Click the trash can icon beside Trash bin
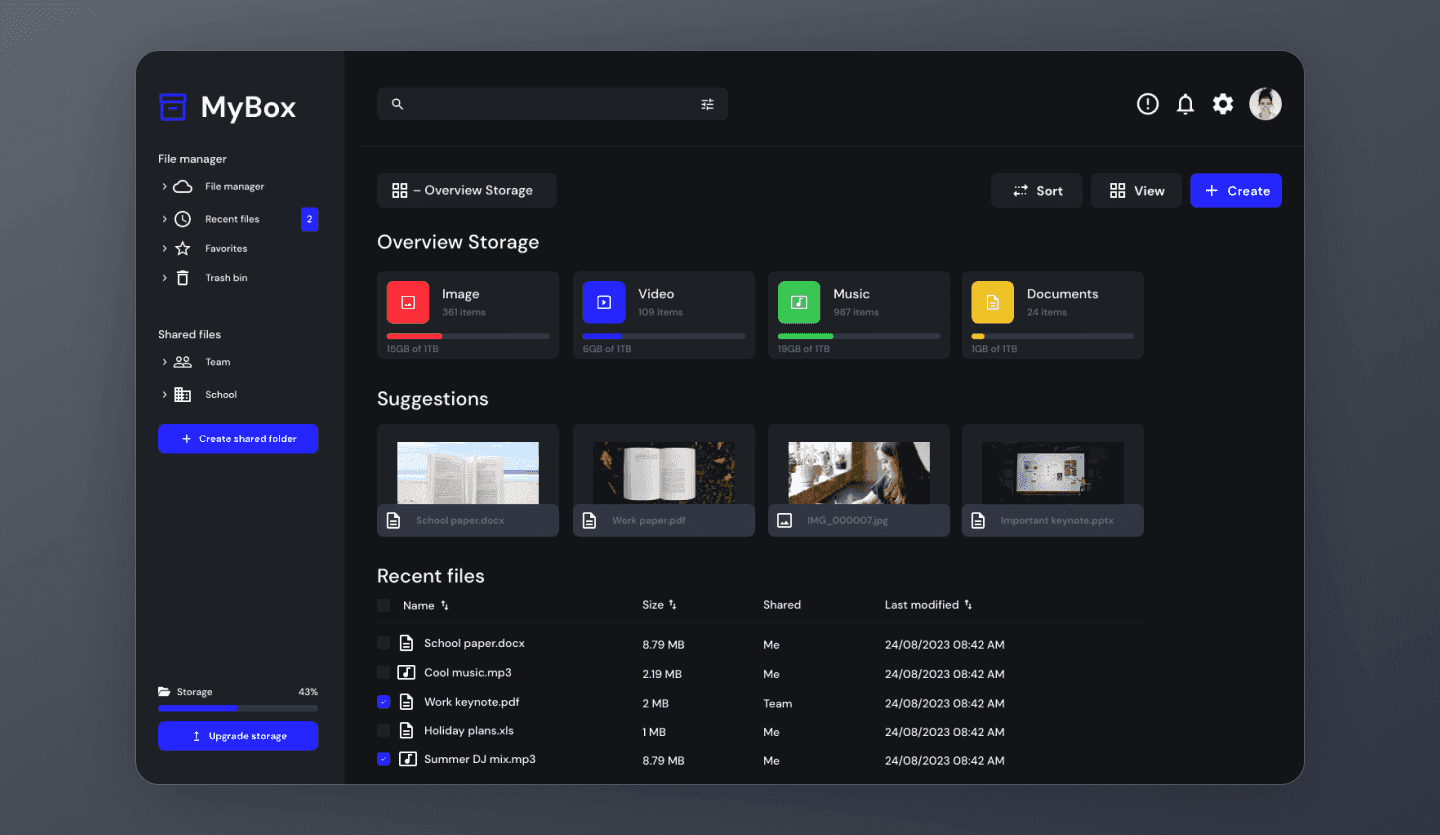This screenshot has width=1440, height=835. pos(183,278)
